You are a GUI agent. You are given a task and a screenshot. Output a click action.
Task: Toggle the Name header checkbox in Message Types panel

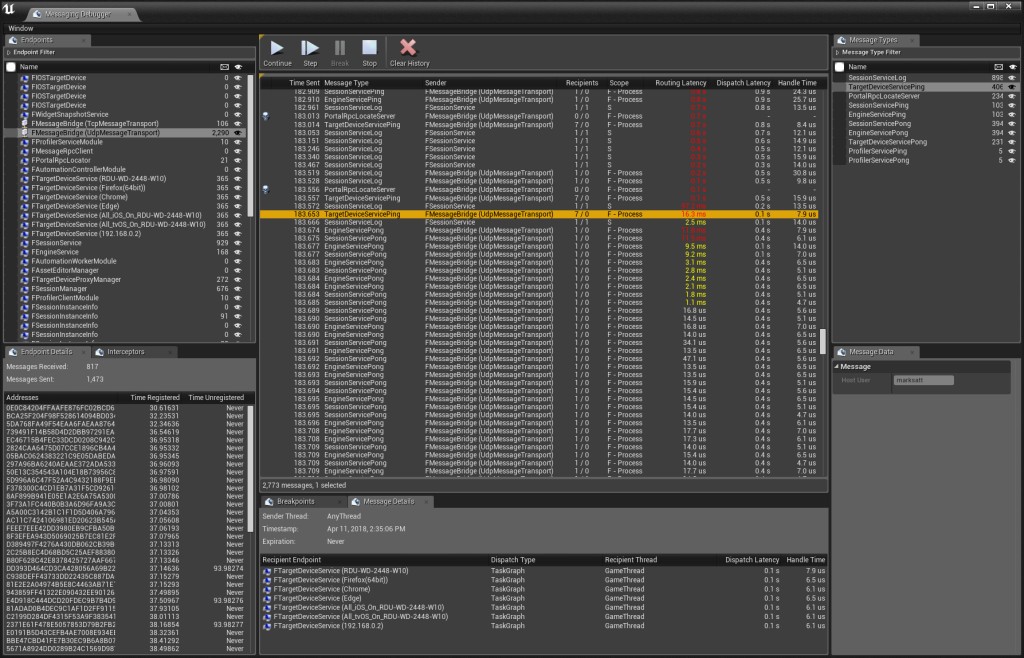click(840, 67)
